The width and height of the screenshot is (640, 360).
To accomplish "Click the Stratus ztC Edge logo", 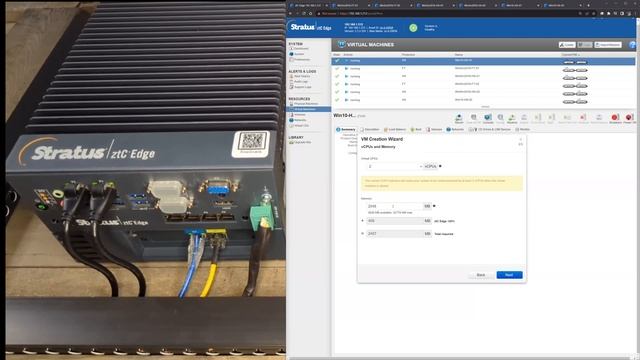I will tap(311, 27).
